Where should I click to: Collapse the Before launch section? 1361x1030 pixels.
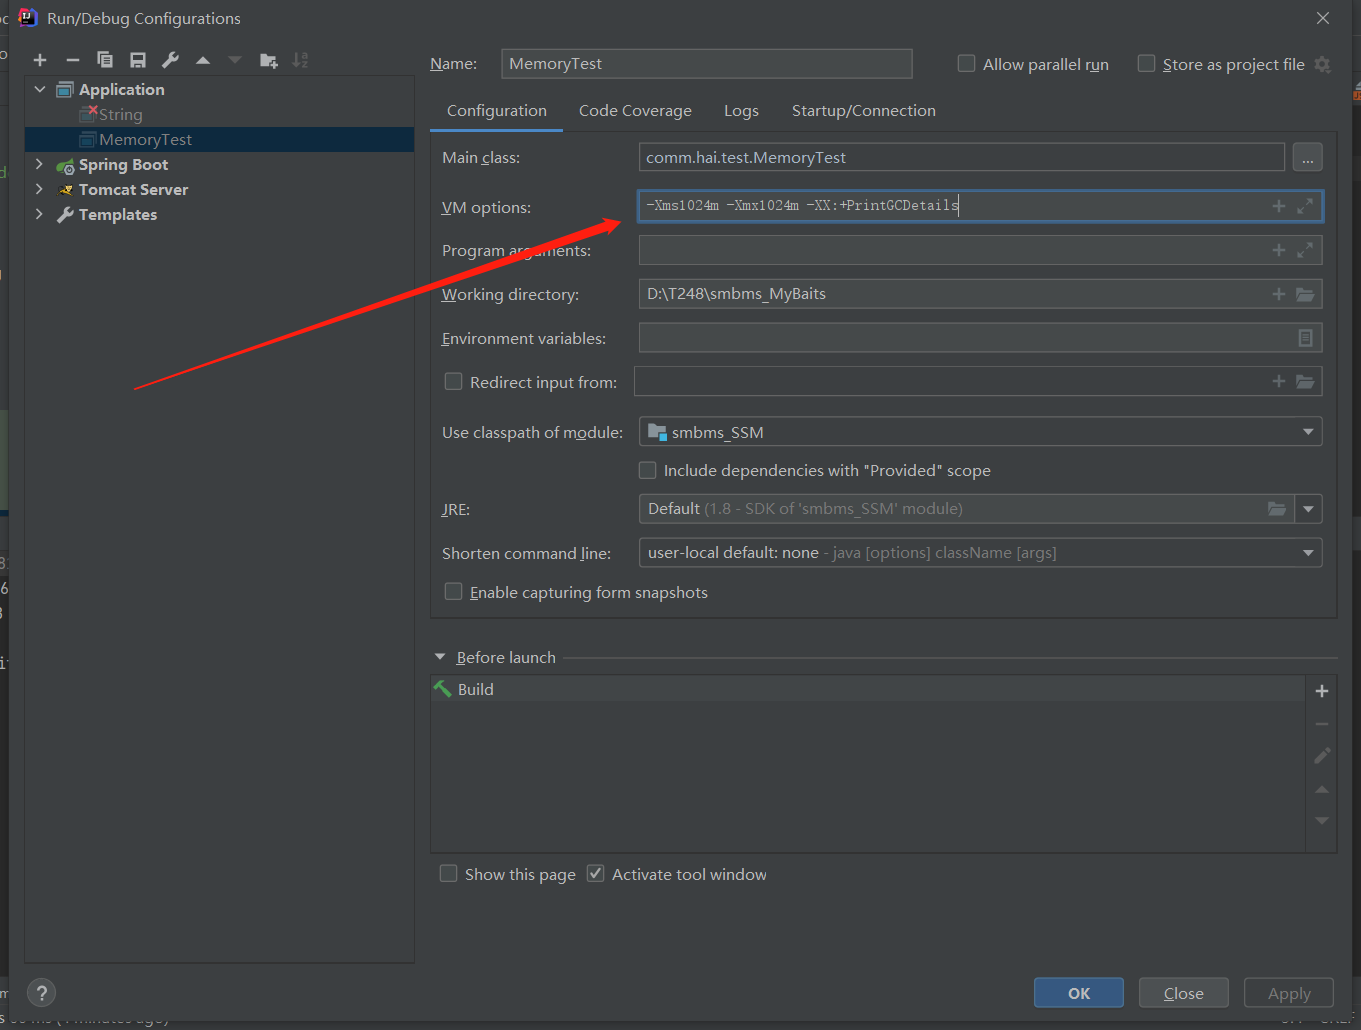tap(440, 657)
